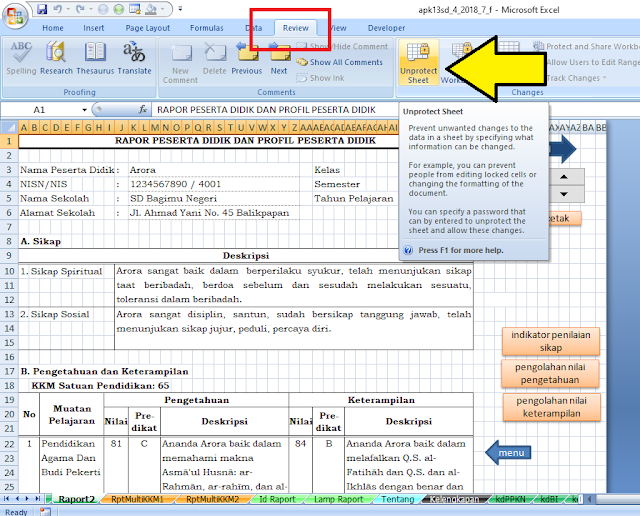
Task: Toggle Show/Hide Comment
Action: point(342,47)
